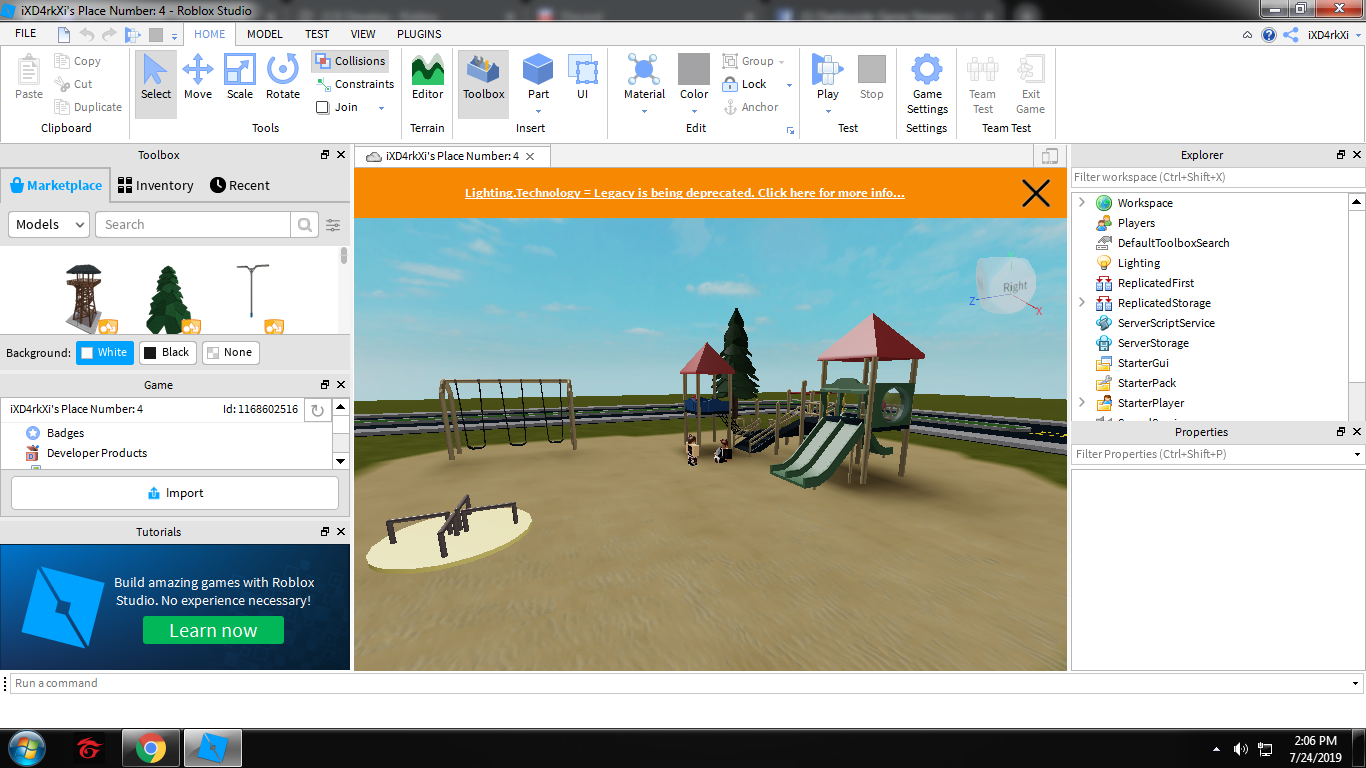The image size is (1366, 768).
Task: Open the Lock dropdown arrow
Action: coord(789,85)
